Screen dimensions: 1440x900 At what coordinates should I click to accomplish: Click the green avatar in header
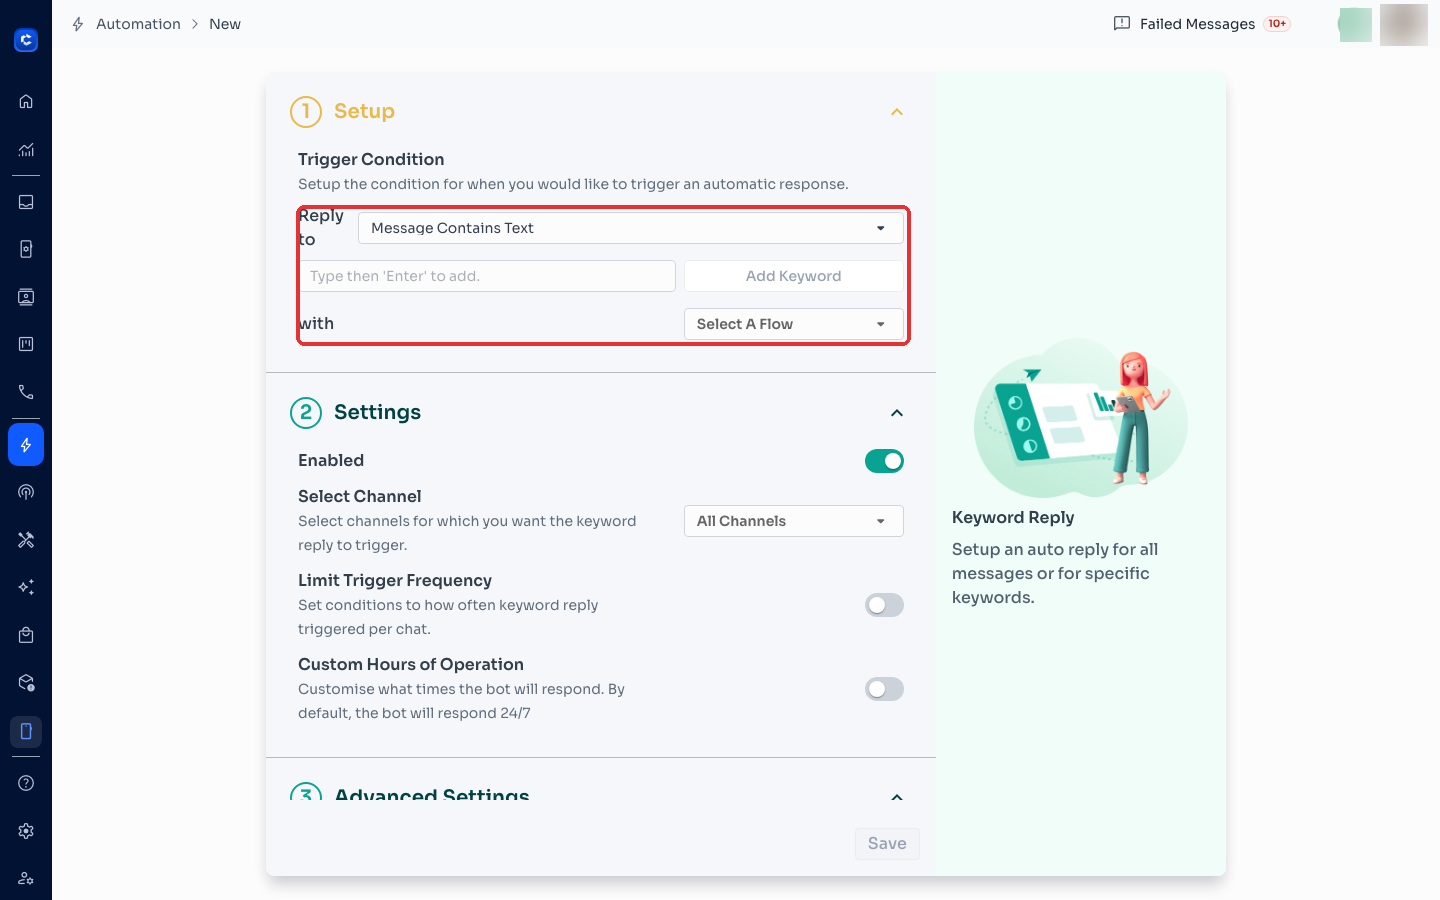[1355, 25]
